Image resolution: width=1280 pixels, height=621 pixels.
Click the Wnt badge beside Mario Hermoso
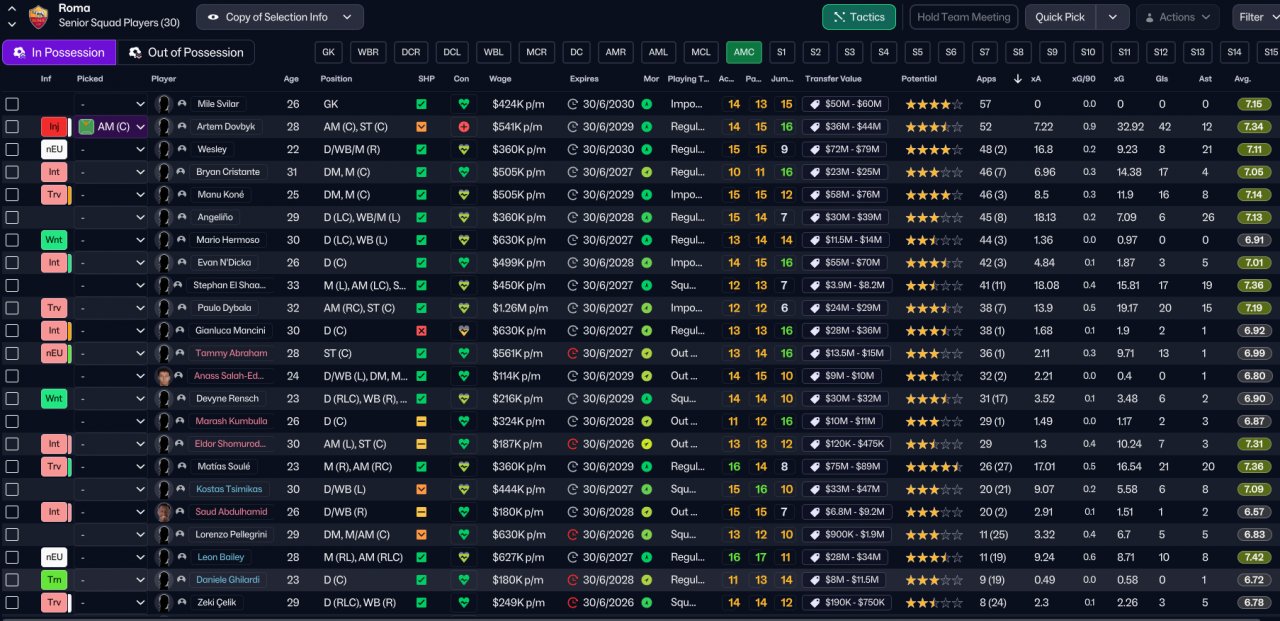54,240
